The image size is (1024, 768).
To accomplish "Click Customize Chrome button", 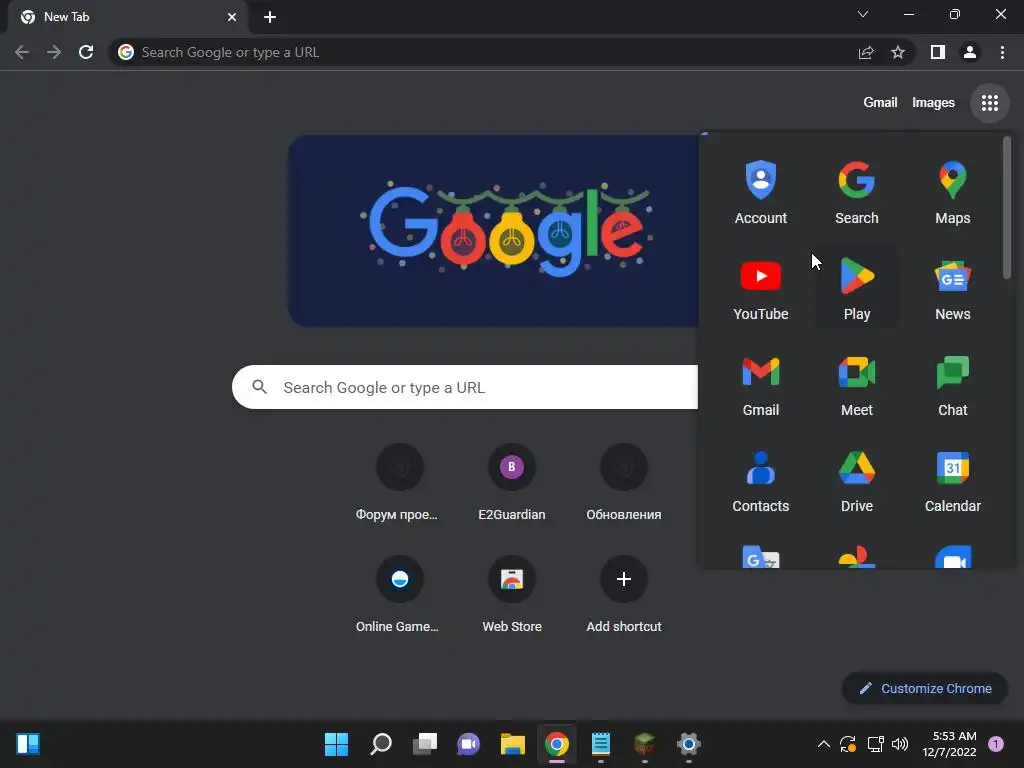I will click(925, 688).
